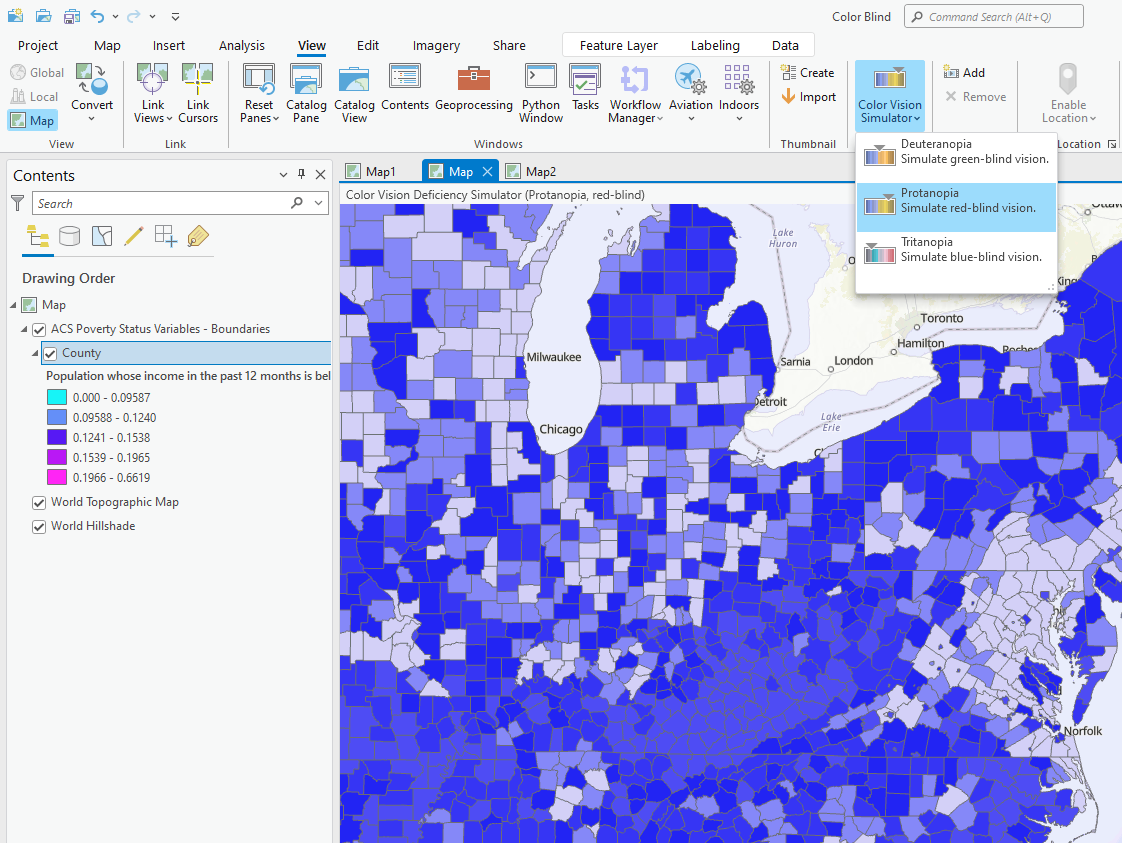Open the Contents search options dropdown
Image resolution: width=1122 pixels, height=843 pixels.
click(x=318, y=203)
